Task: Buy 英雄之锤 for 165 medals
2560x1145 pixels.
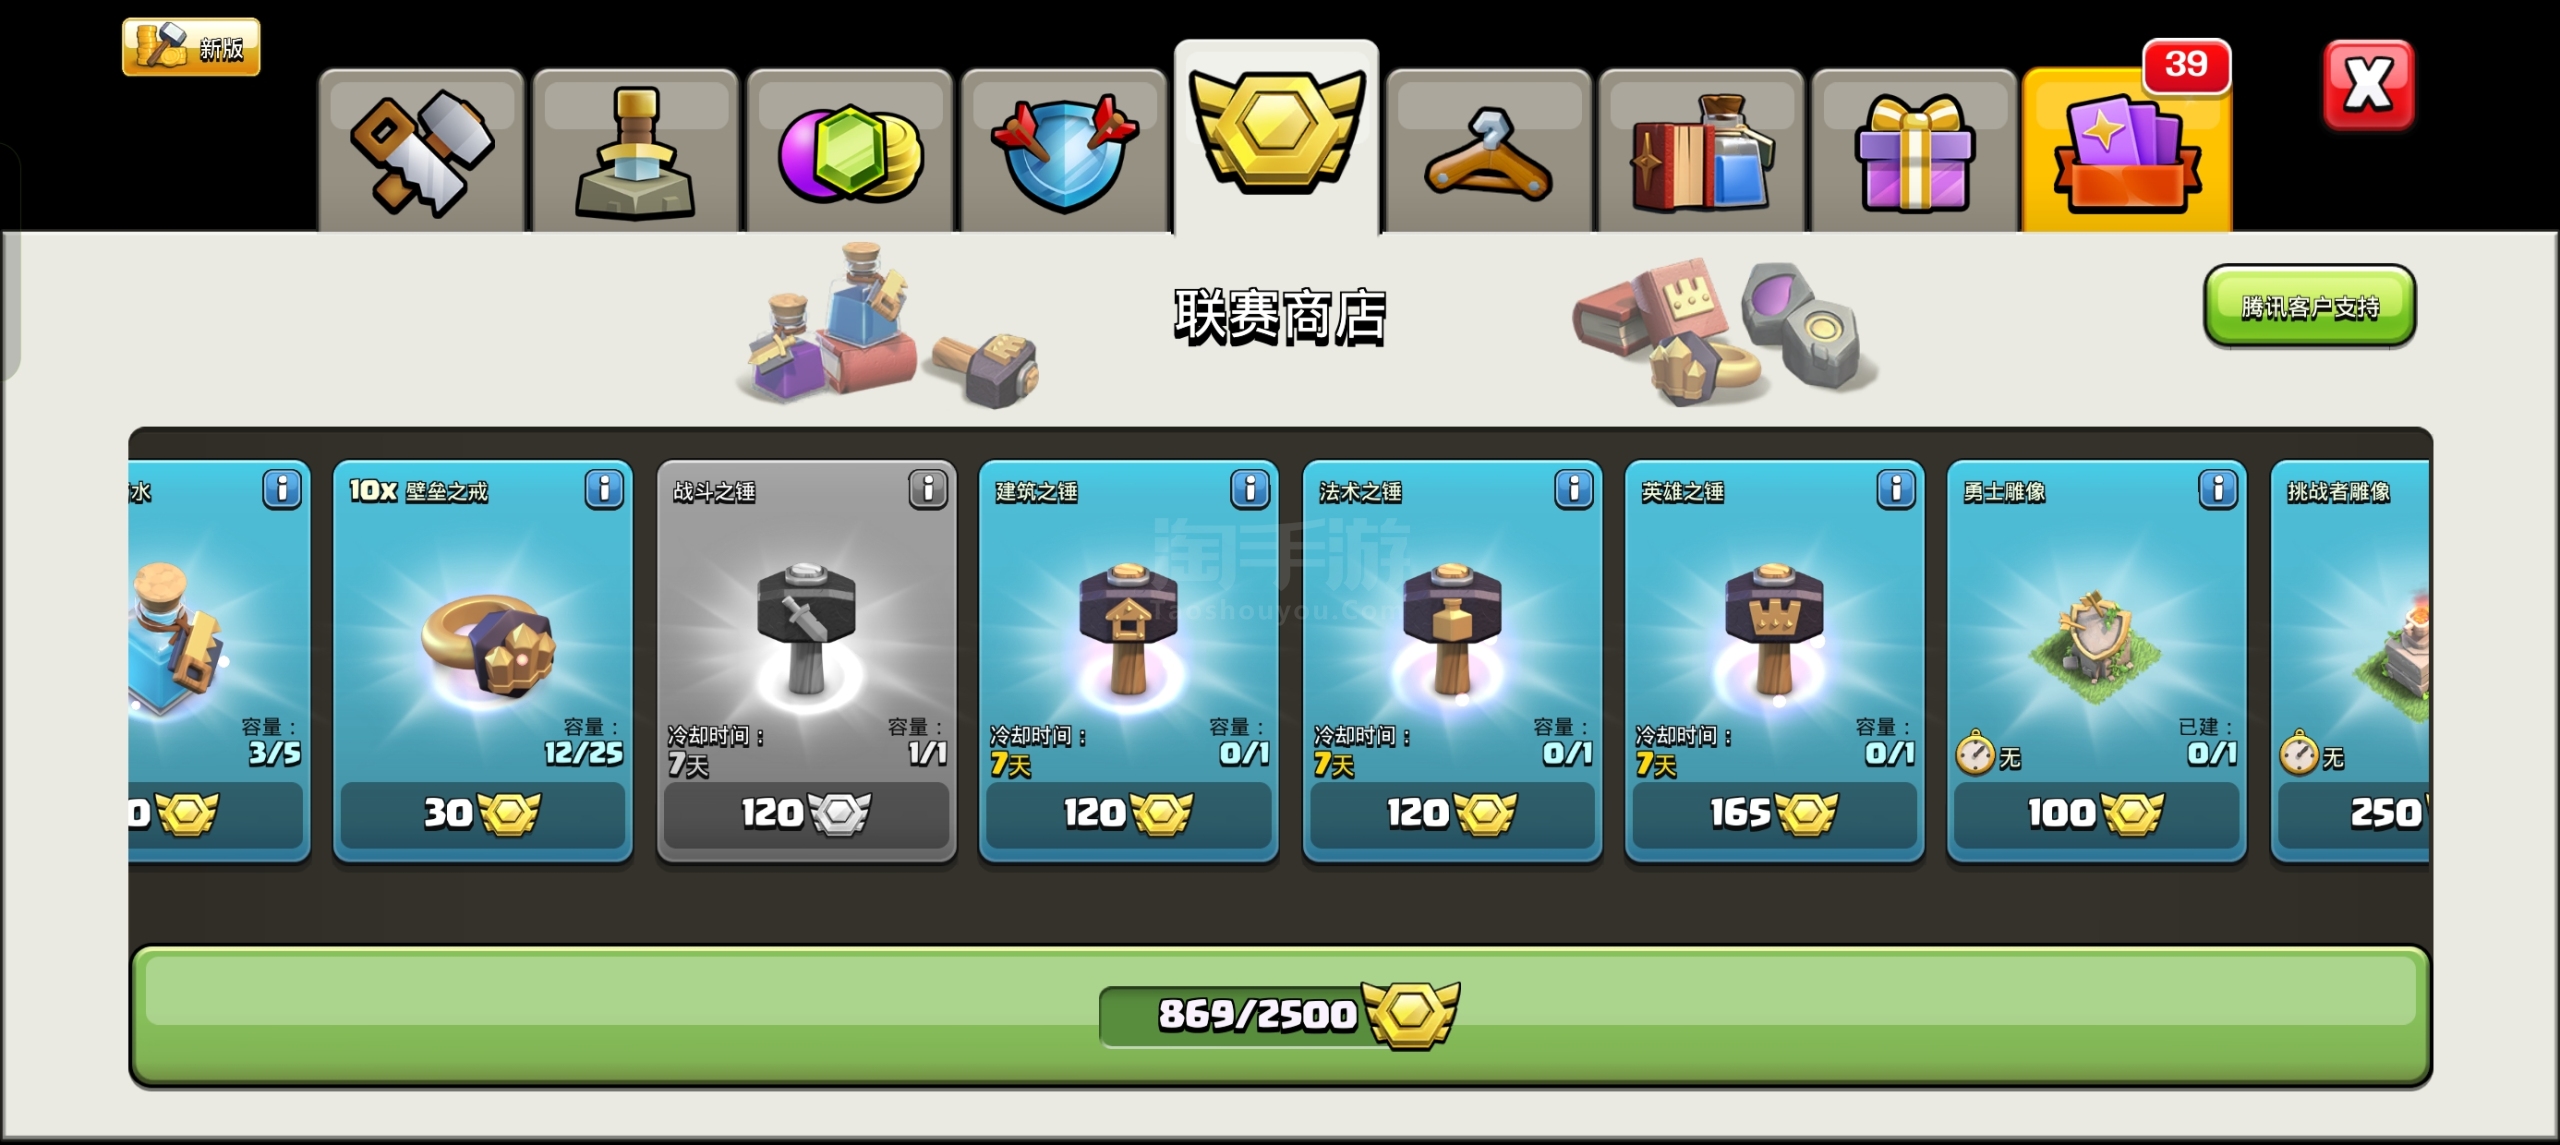Action: click(x=1775, y=814)
